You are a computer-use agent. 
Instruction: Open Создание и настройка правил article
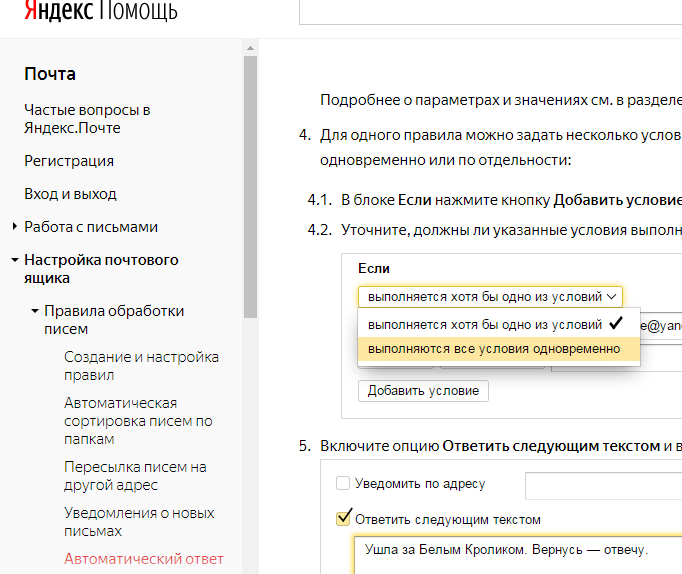coord(141,366)
